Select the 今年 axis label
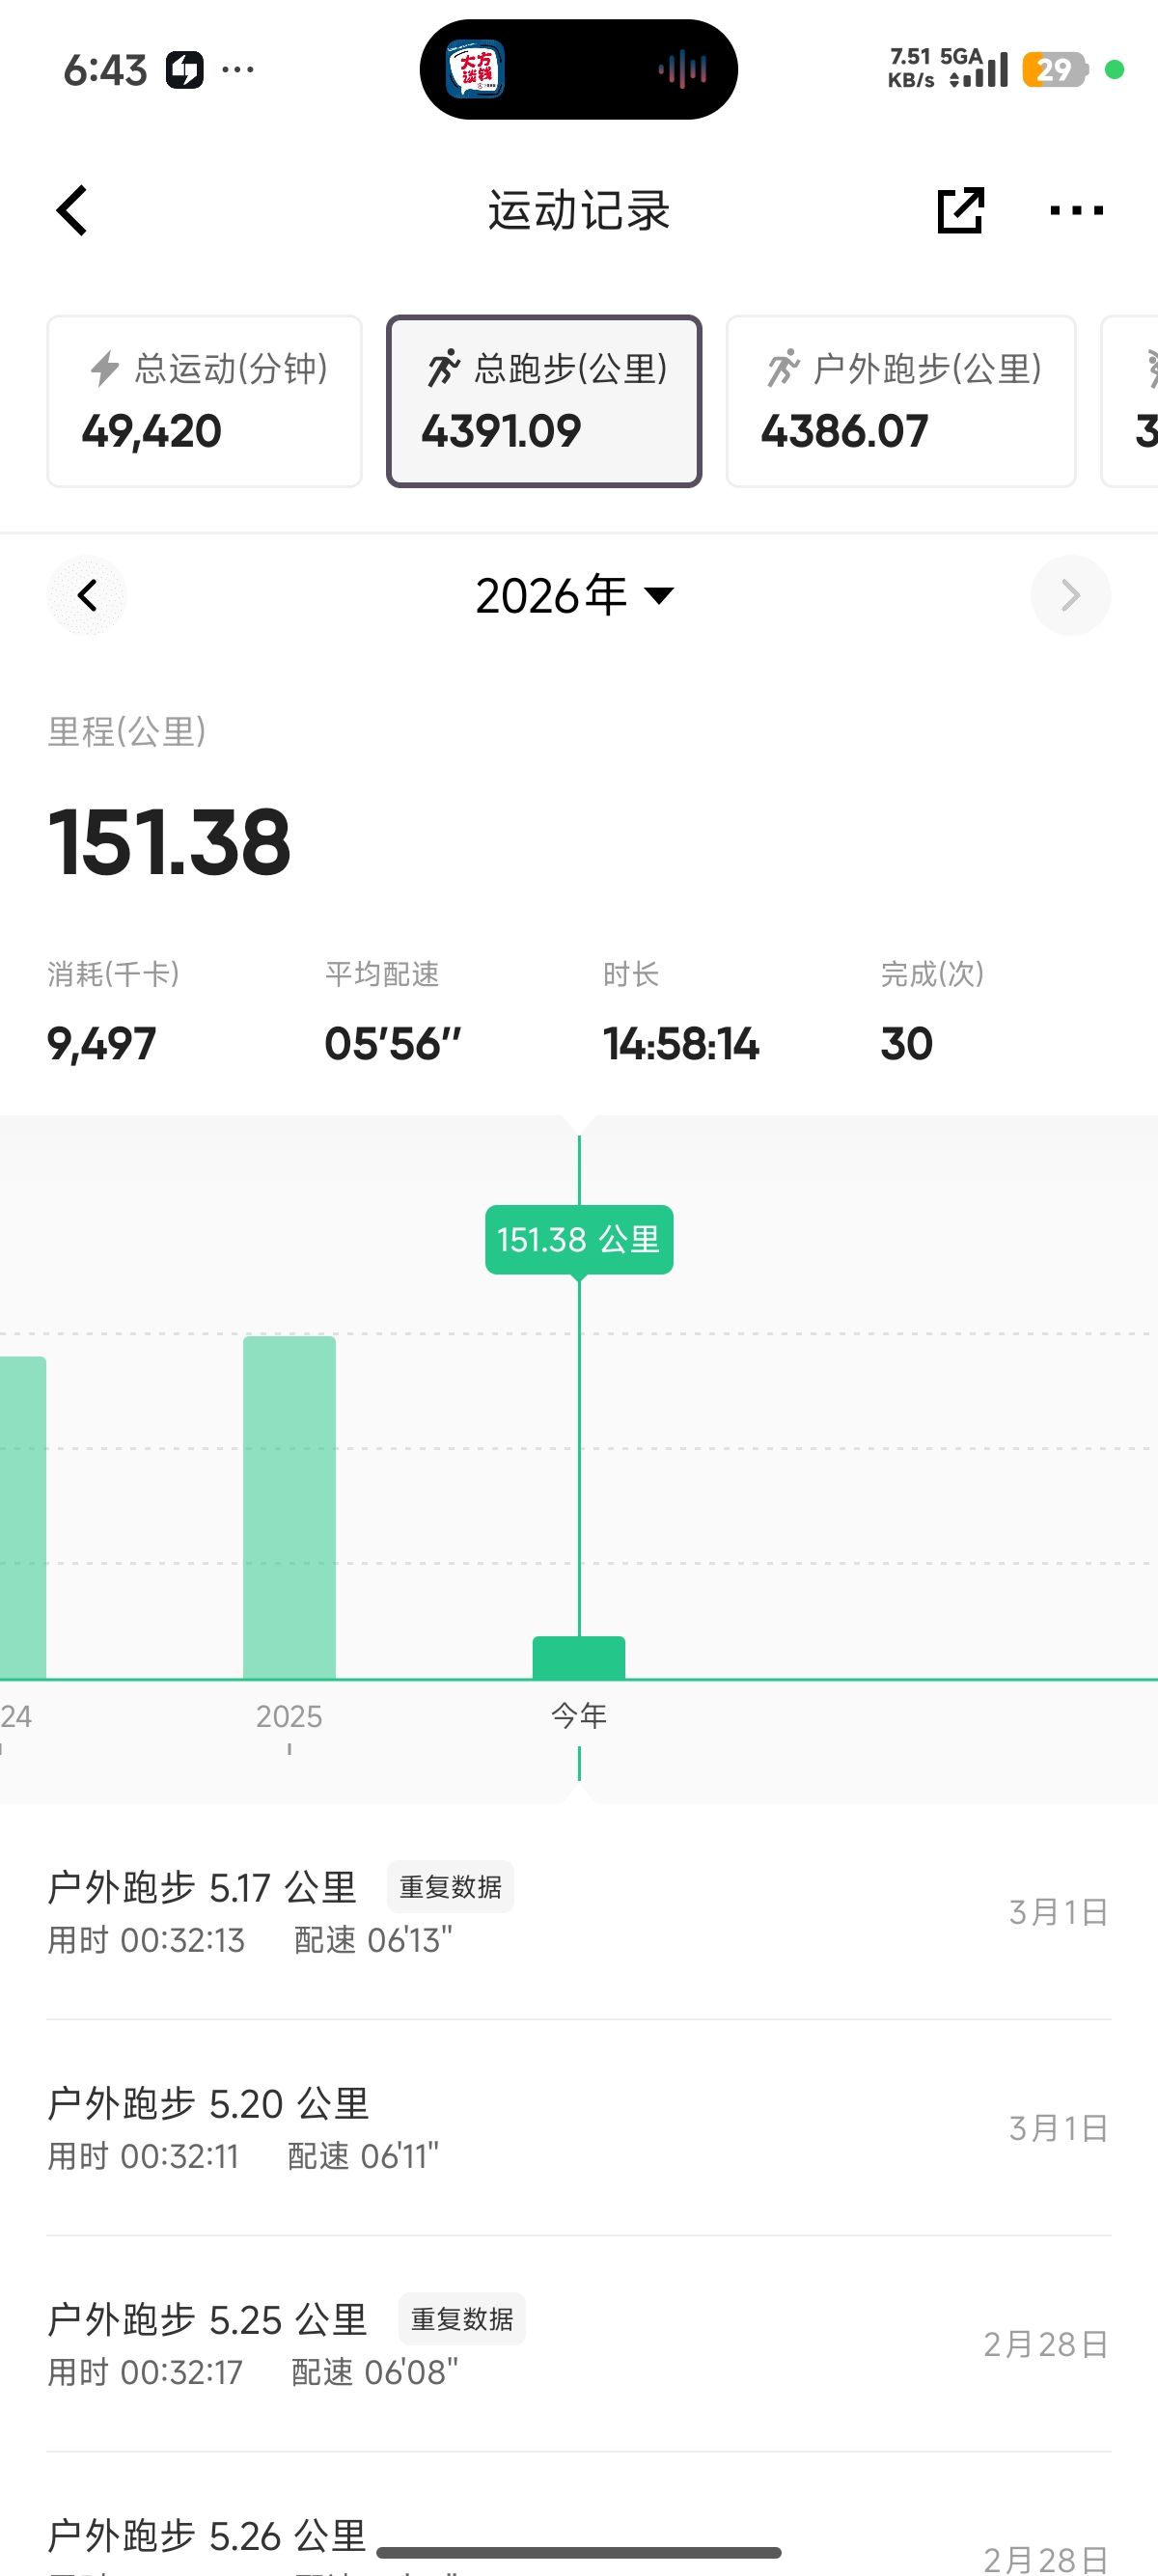This screenshot has width=1158, height=2576. click(x=579, y=1716)
